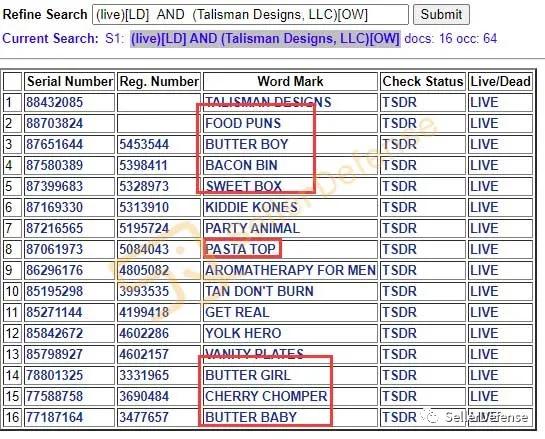Check TSDR status for TAN DON'T BURN

point(399,291)
